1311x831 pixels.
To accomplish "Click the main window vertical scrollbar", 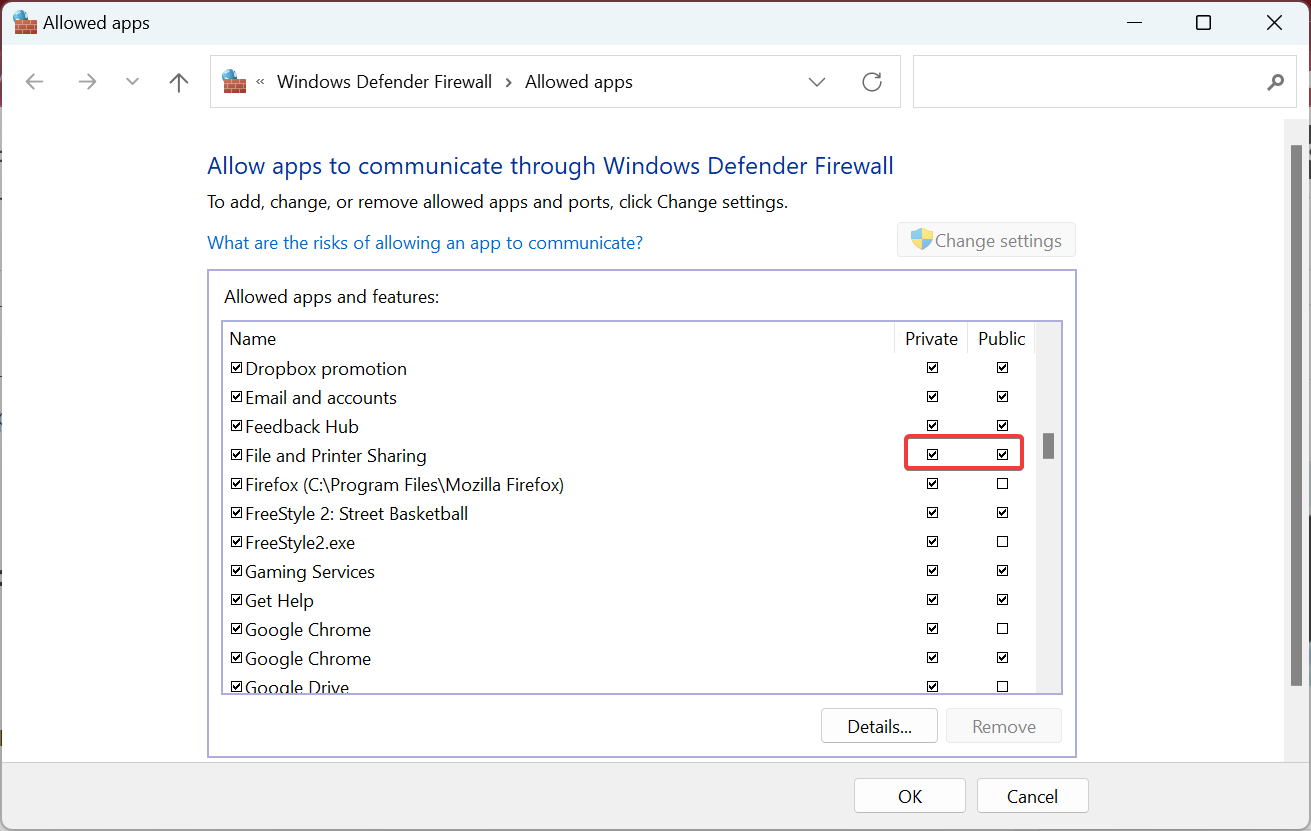I will pyautogui.click(x=1296, y=415).
